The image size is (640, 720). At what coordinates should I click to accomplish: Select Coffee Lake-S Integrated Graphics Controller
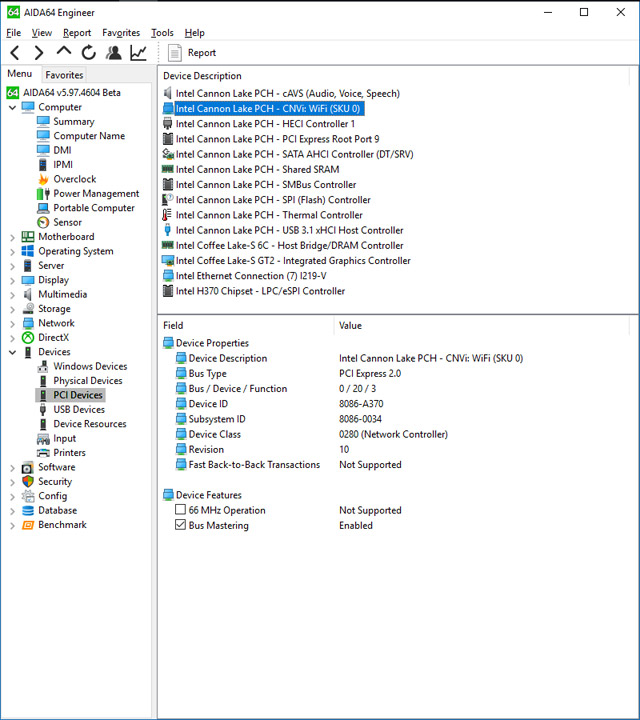293,260
